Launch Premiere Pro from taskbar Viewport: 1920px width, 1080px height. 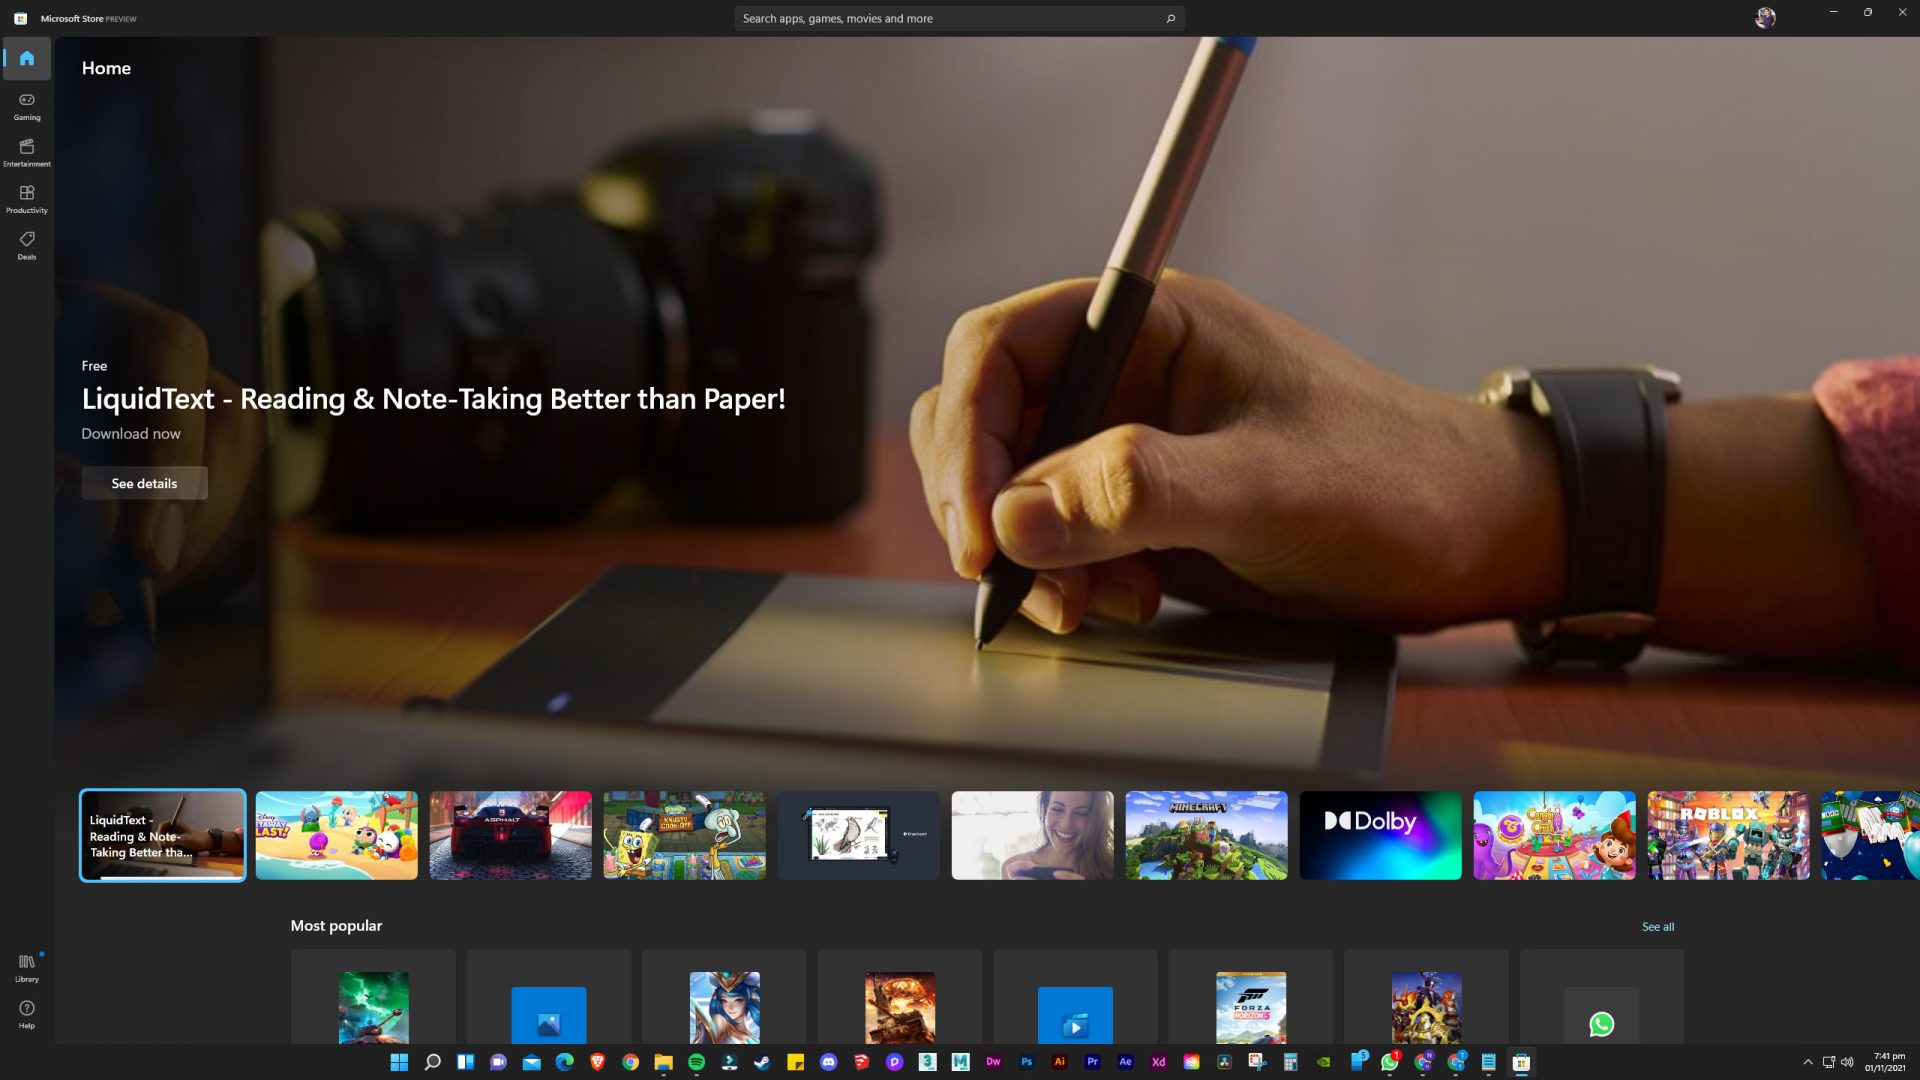(x=1092, y=1062)
